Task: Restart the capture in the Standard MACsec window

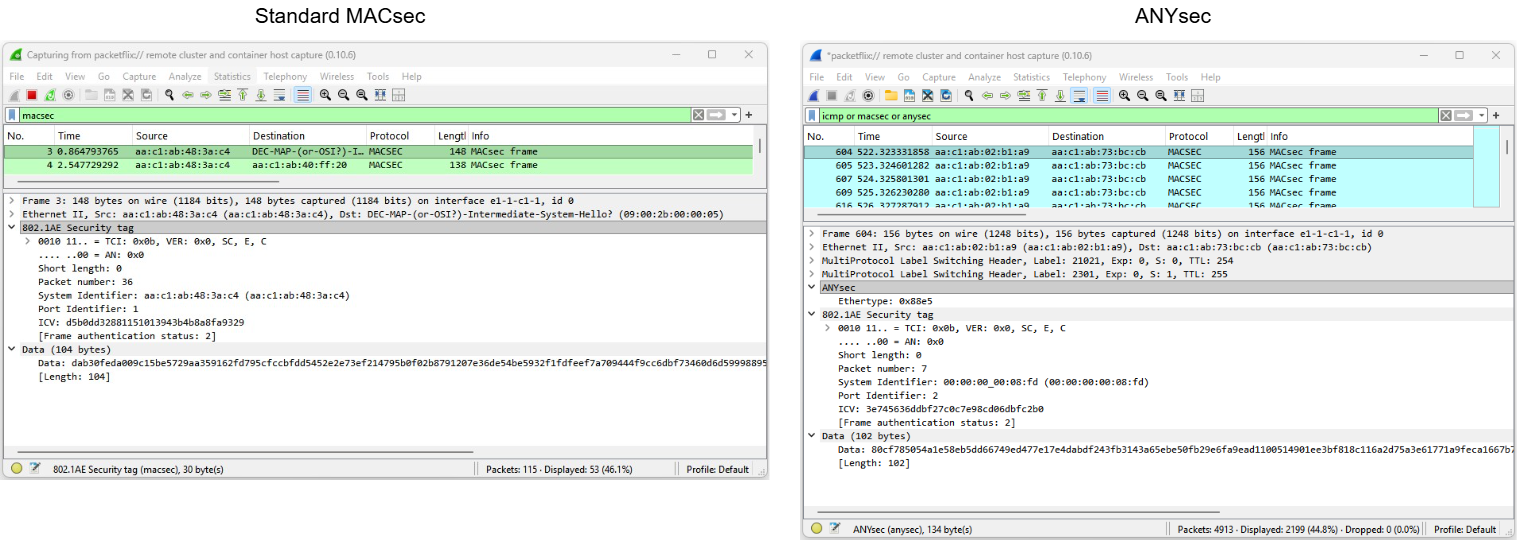Action: (x=50, y=95)
